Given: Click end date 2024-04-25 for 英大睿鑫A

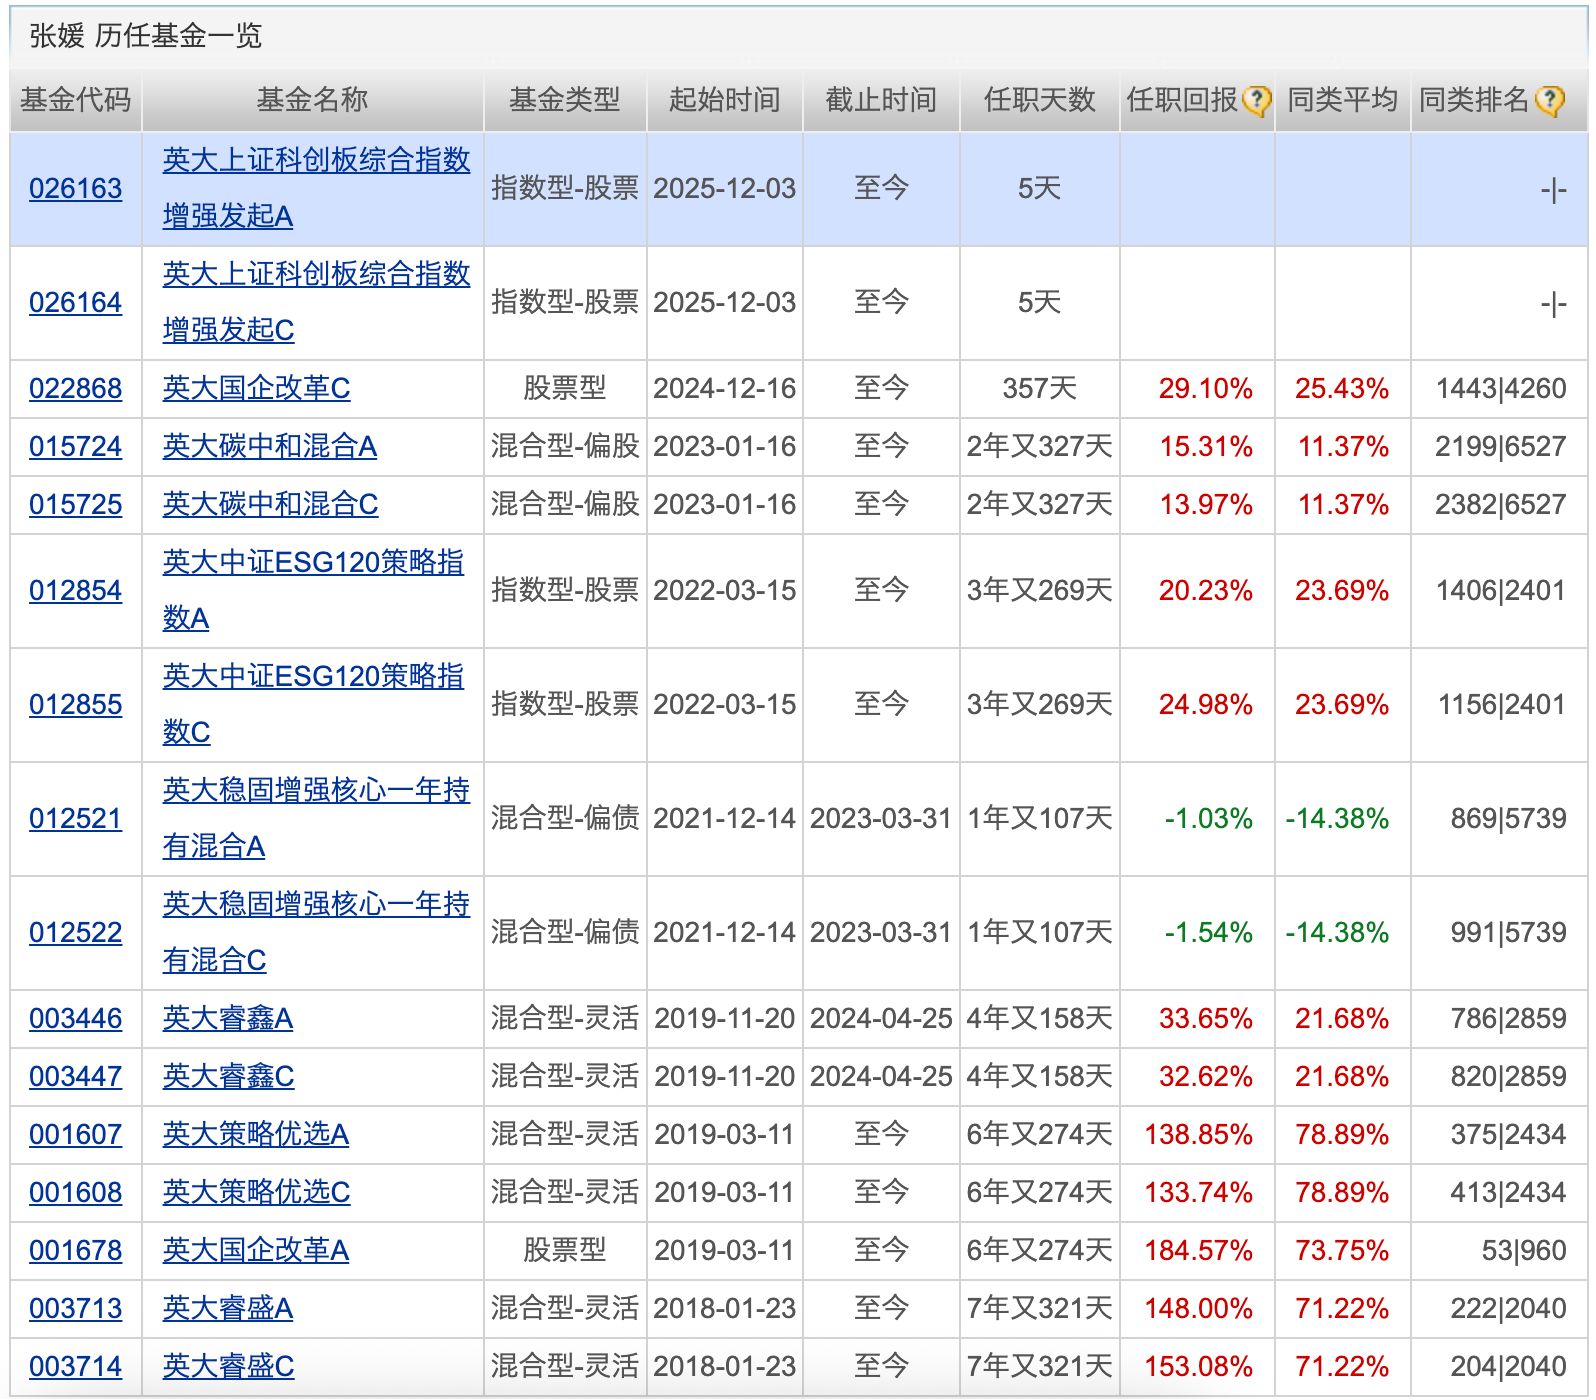Looking at the screenshot, I should 881,1018.
